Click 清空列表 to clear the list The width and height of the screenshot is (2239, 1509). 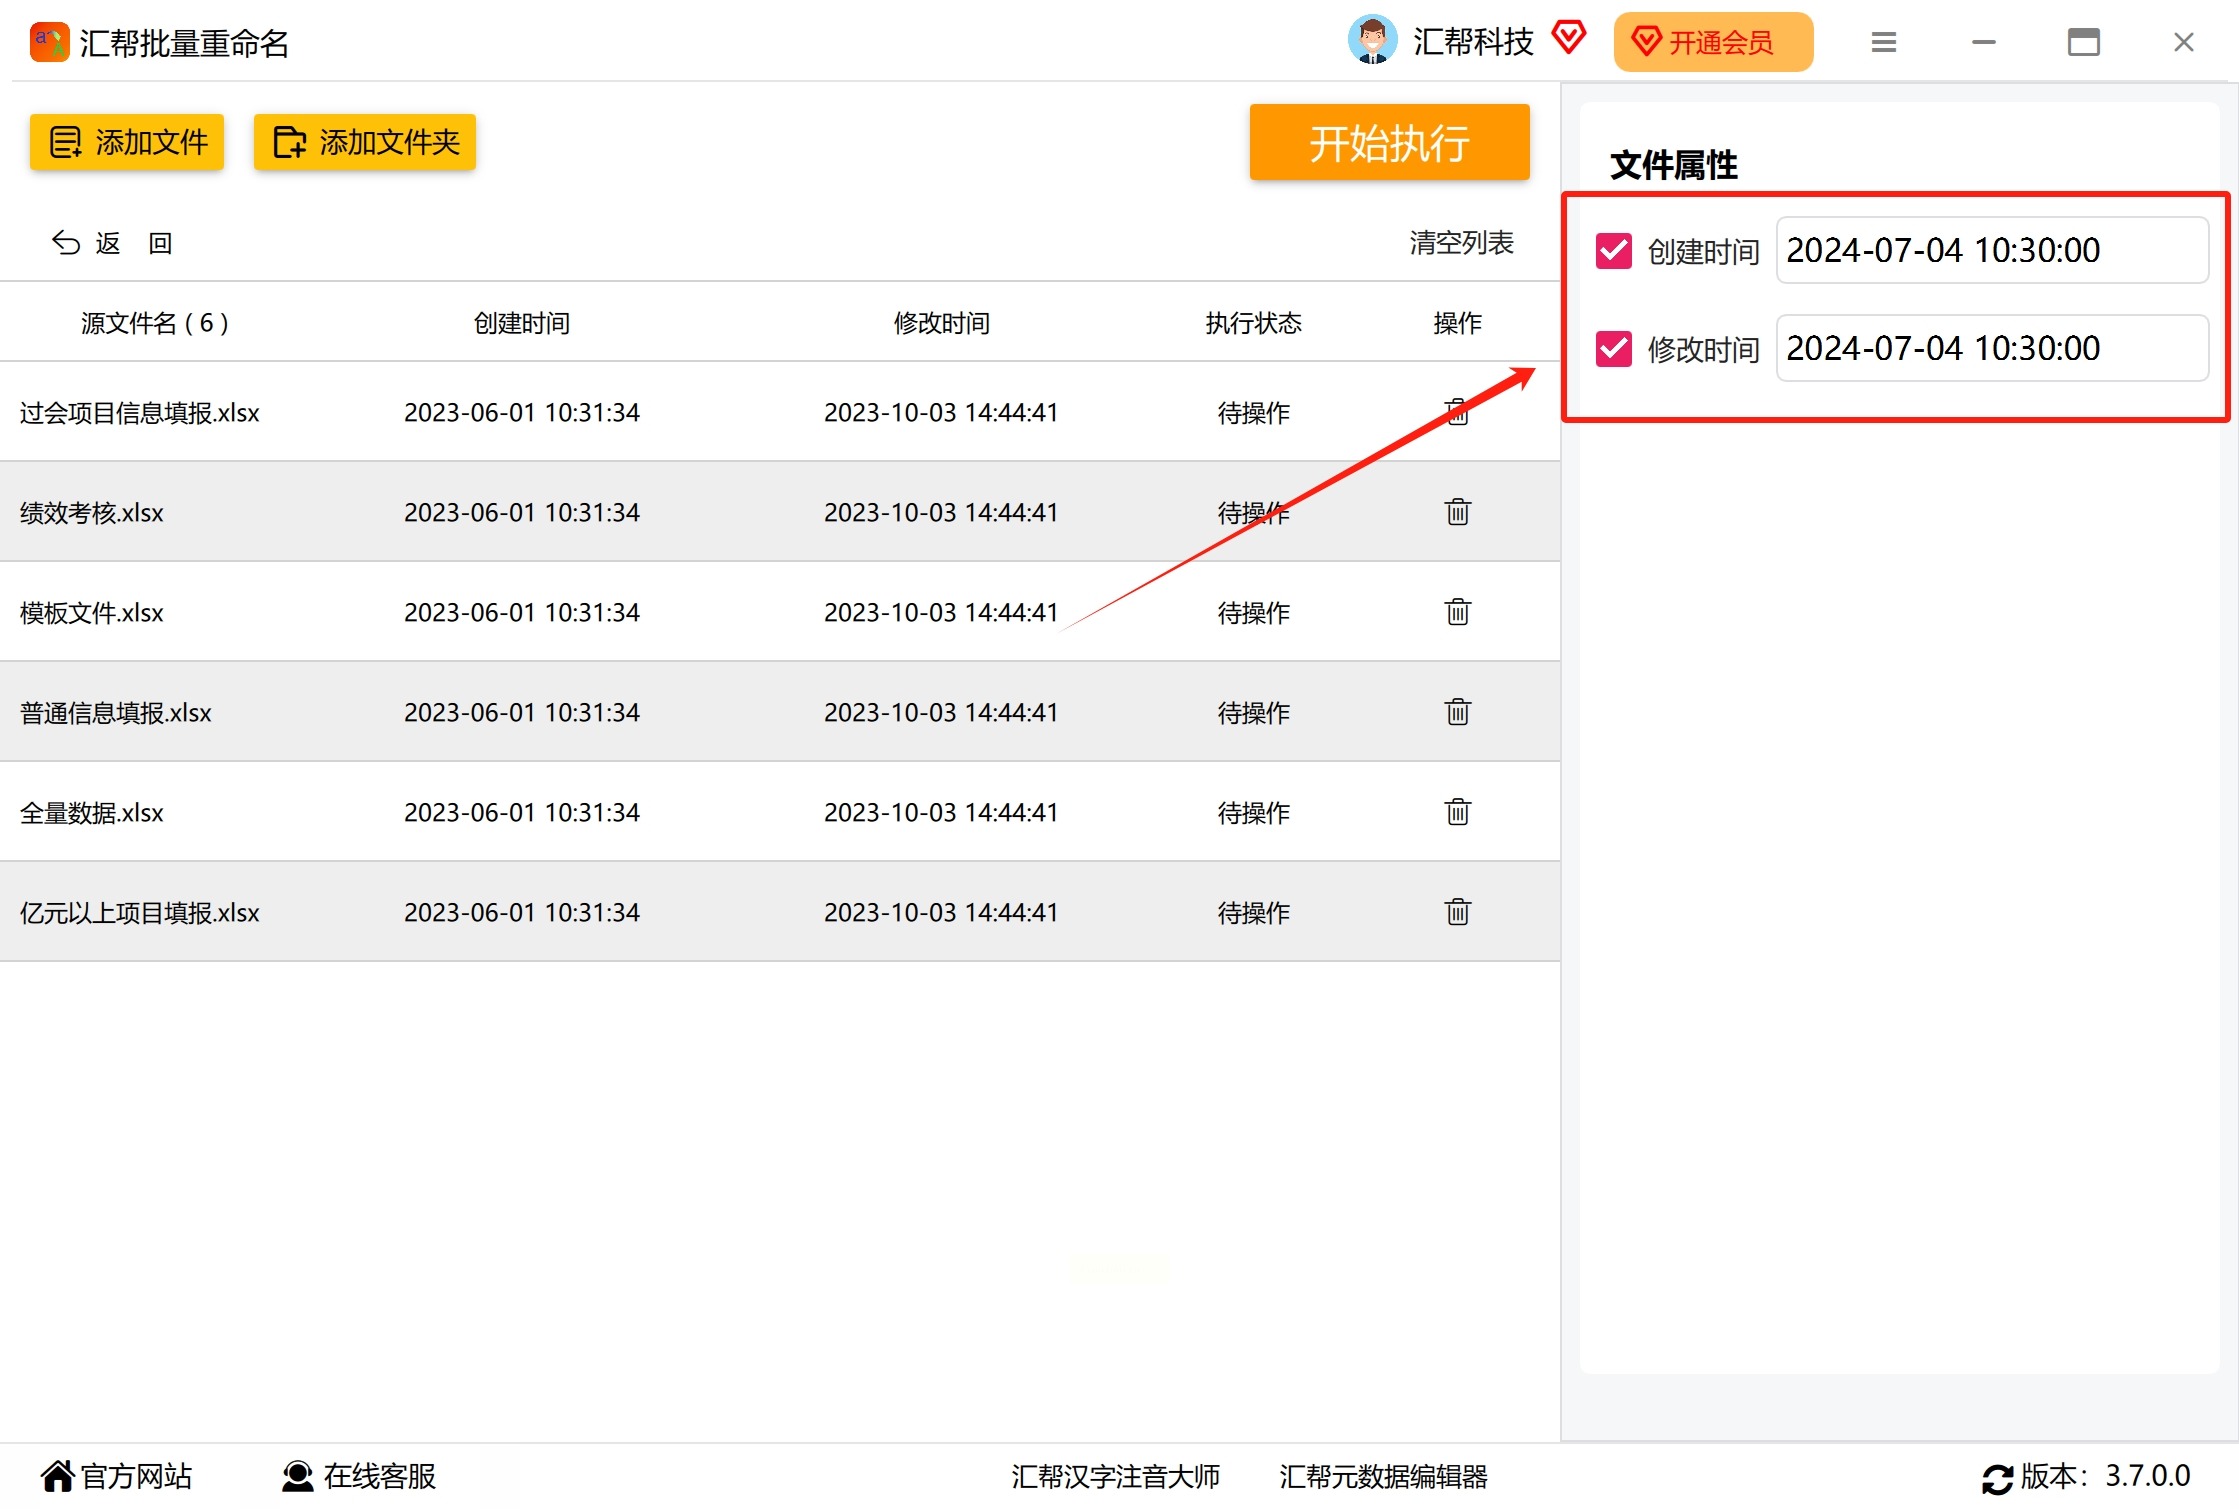tap(1461, 243)
